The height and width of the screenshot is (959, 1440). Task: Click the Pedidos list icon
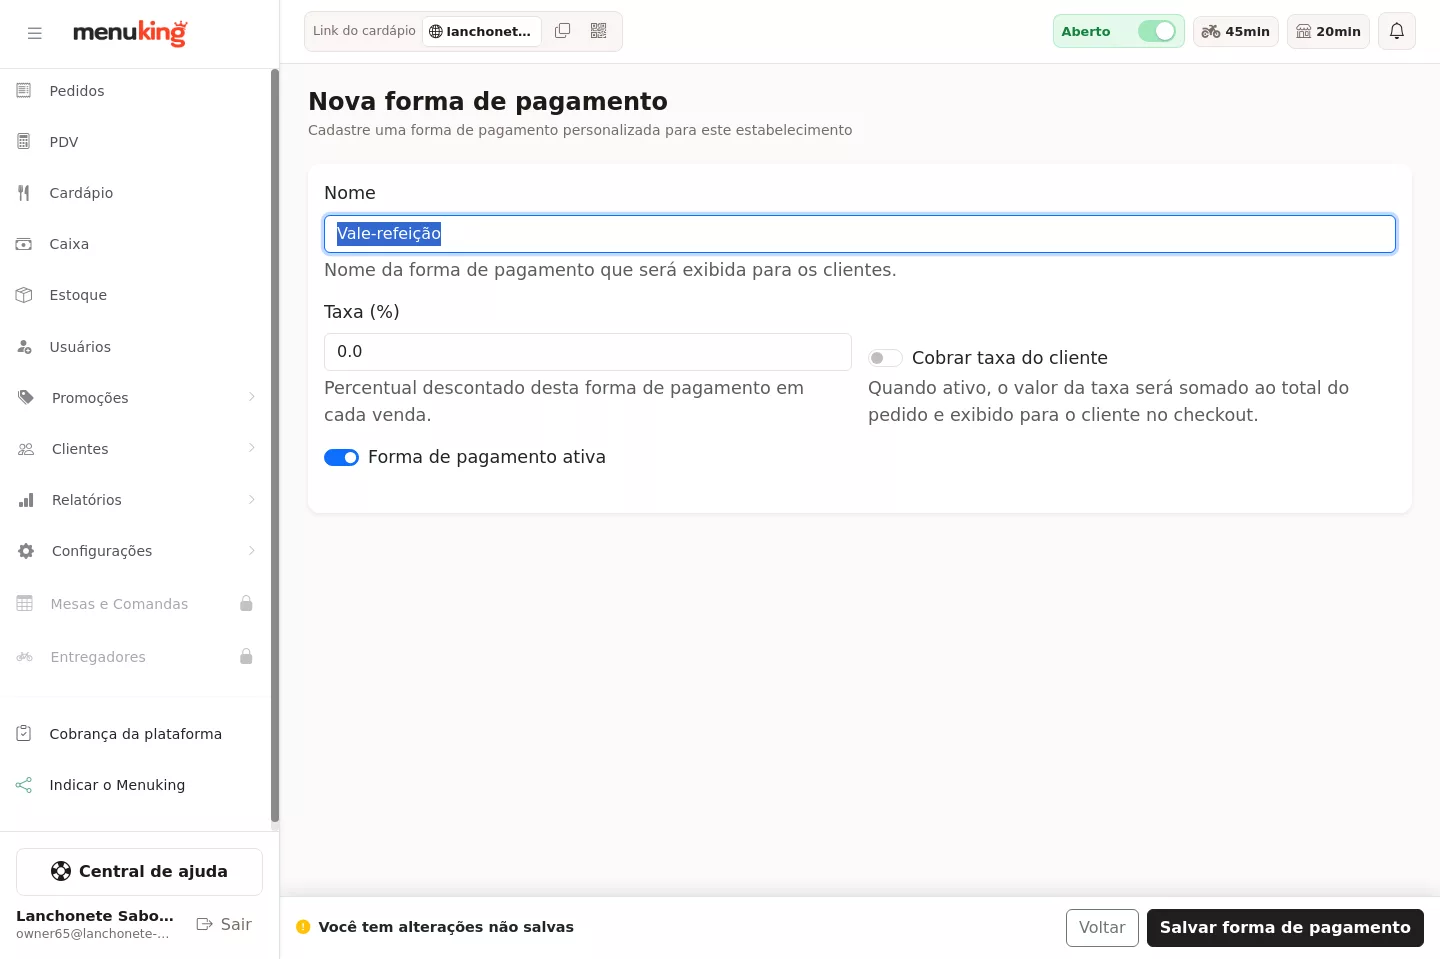[24, 91]
